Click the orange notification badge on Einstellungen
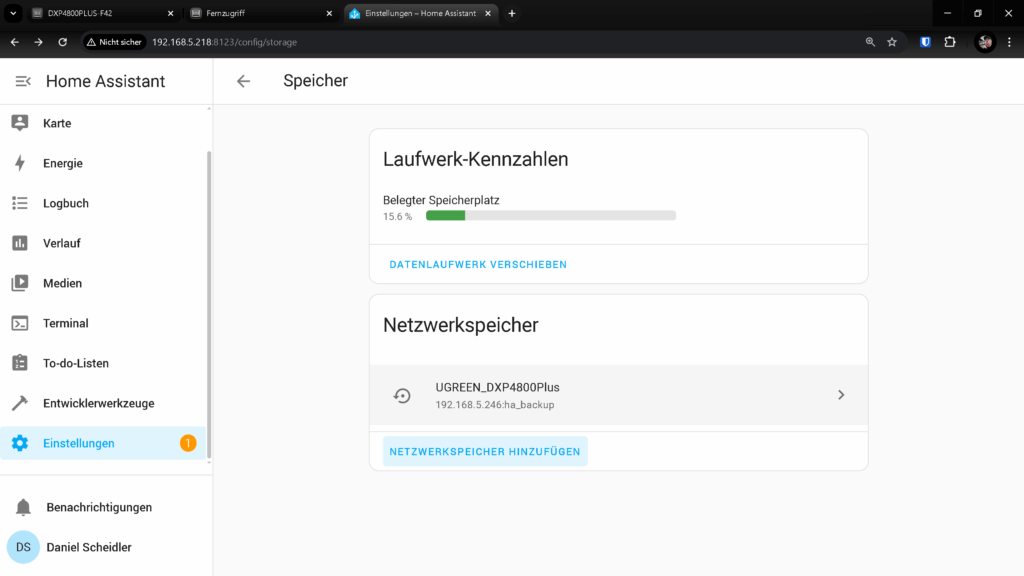This screenshot has width=1024, height=576. pos(188,443)
